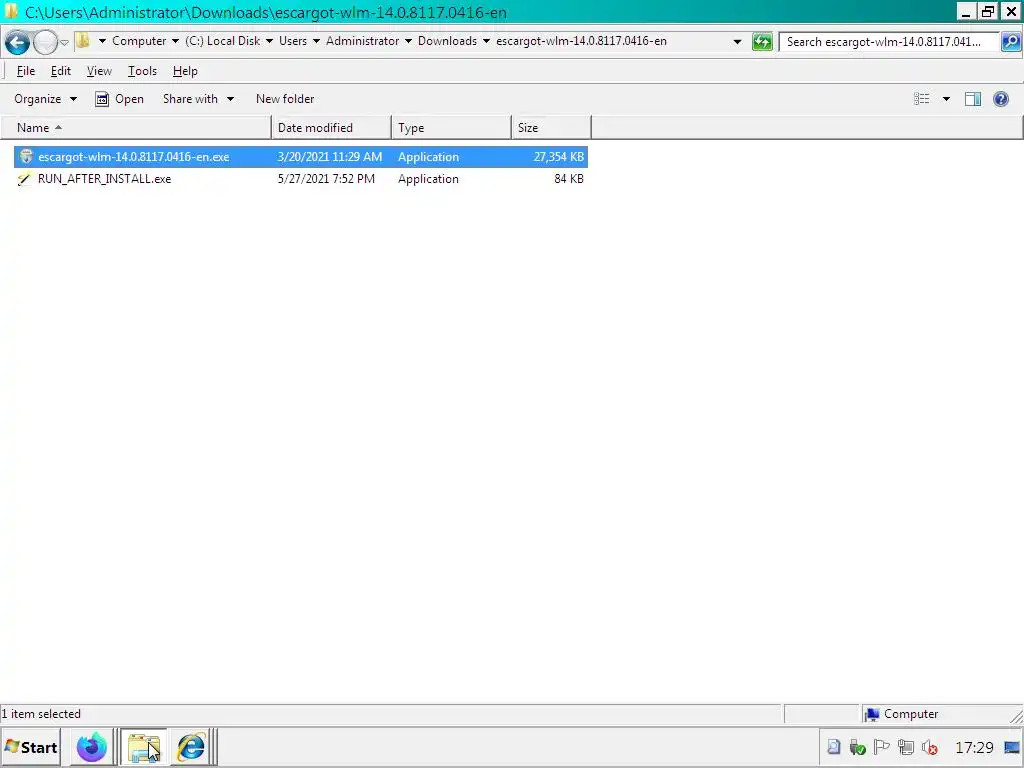The image size is (1024, 768).
Task: Launch Internet Explorer from the taskbar
Action: click(x=191, y=748)
